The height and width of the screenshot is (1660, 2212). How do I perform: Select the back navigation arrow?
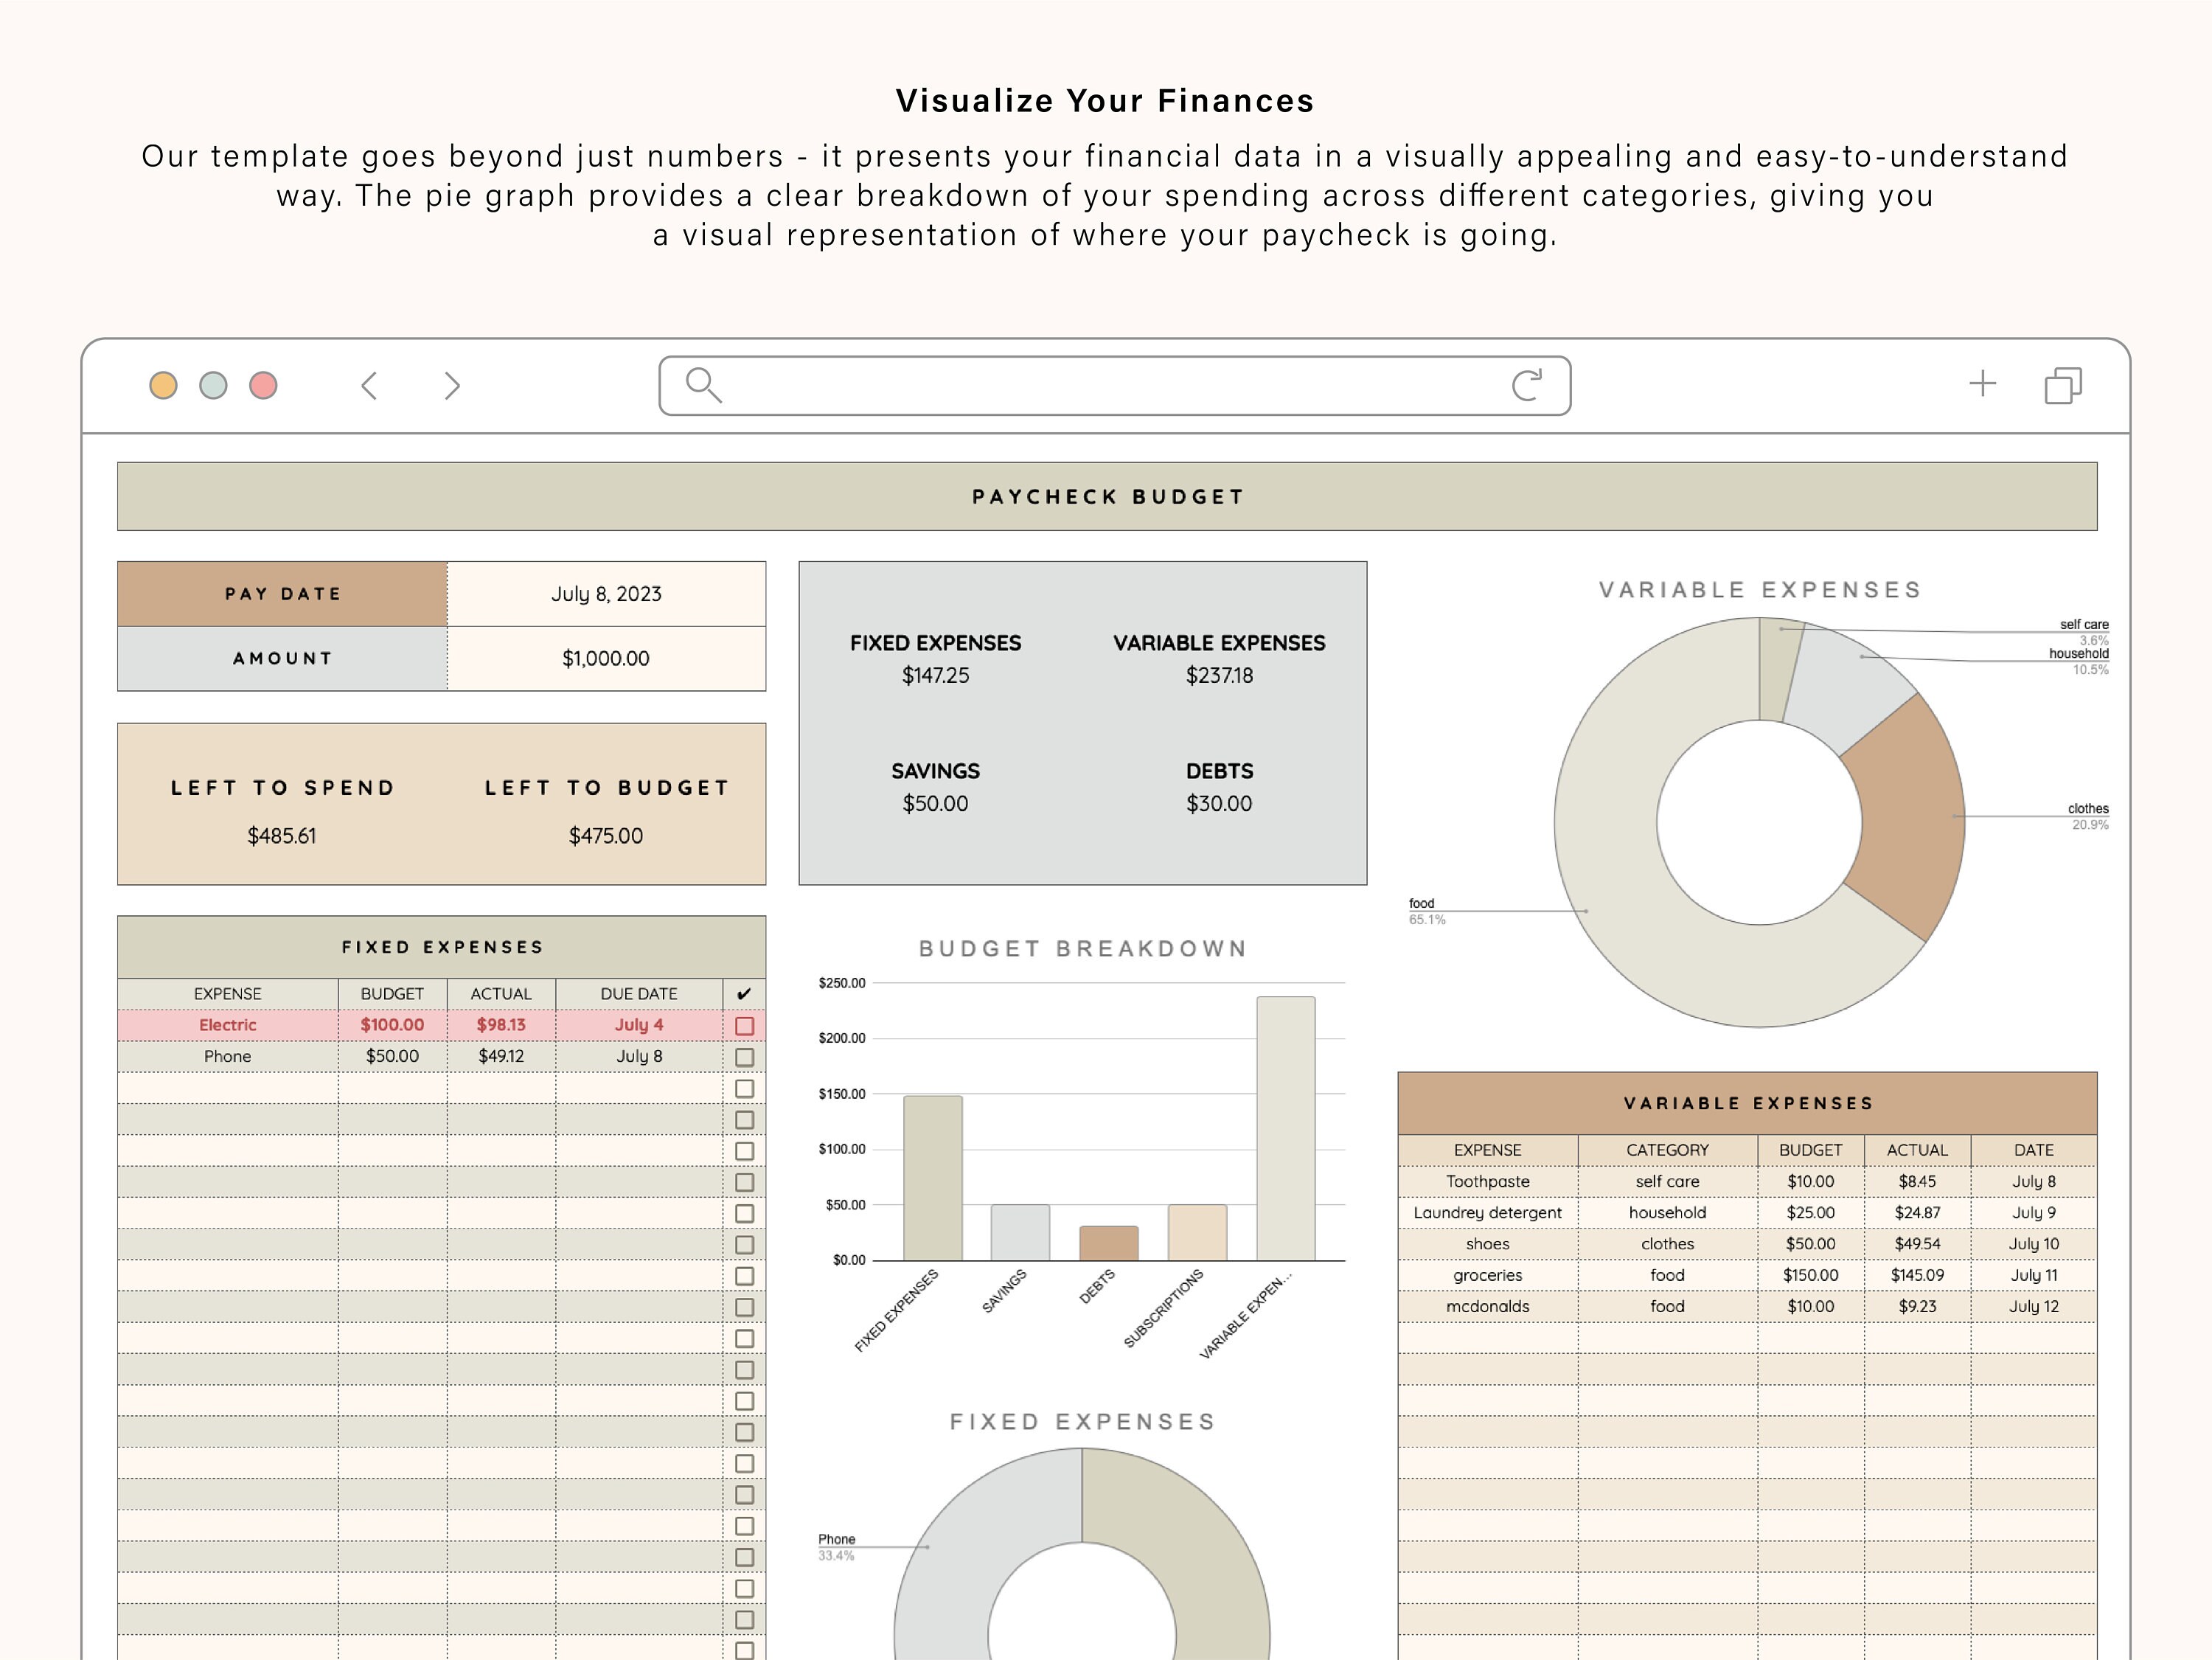(x=370, y=385)
